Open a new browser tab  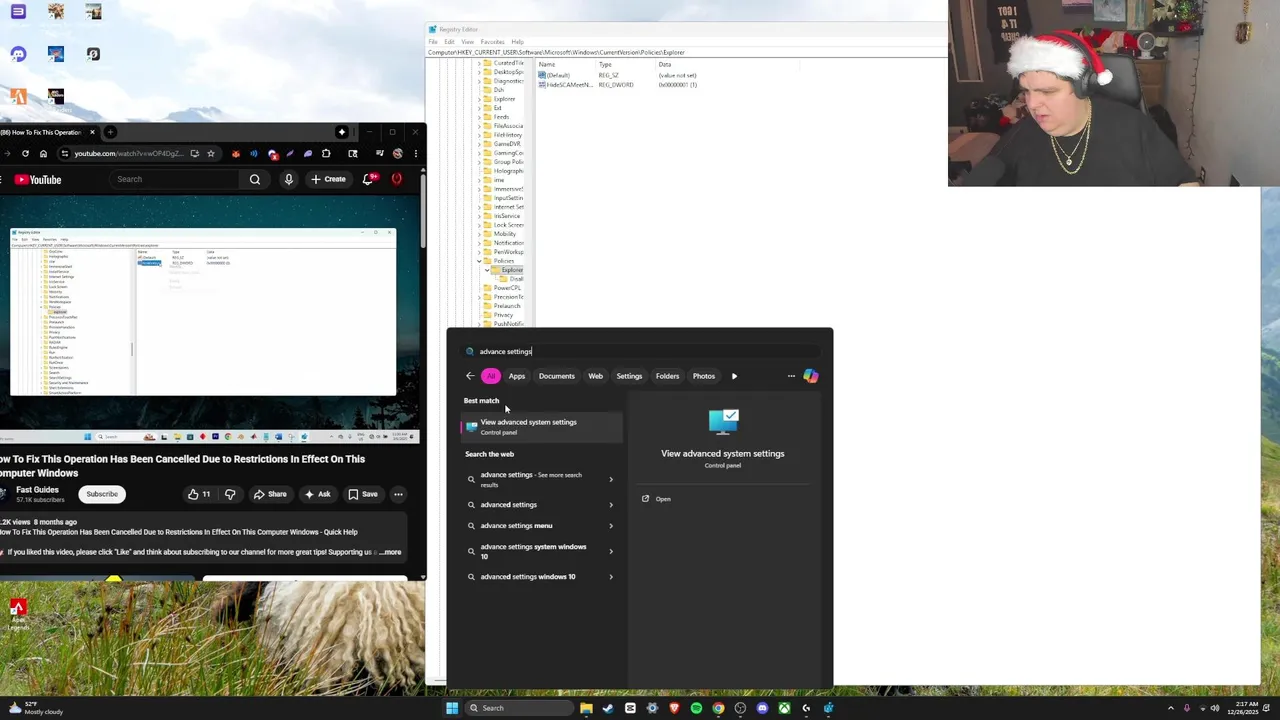pos(111,132)
